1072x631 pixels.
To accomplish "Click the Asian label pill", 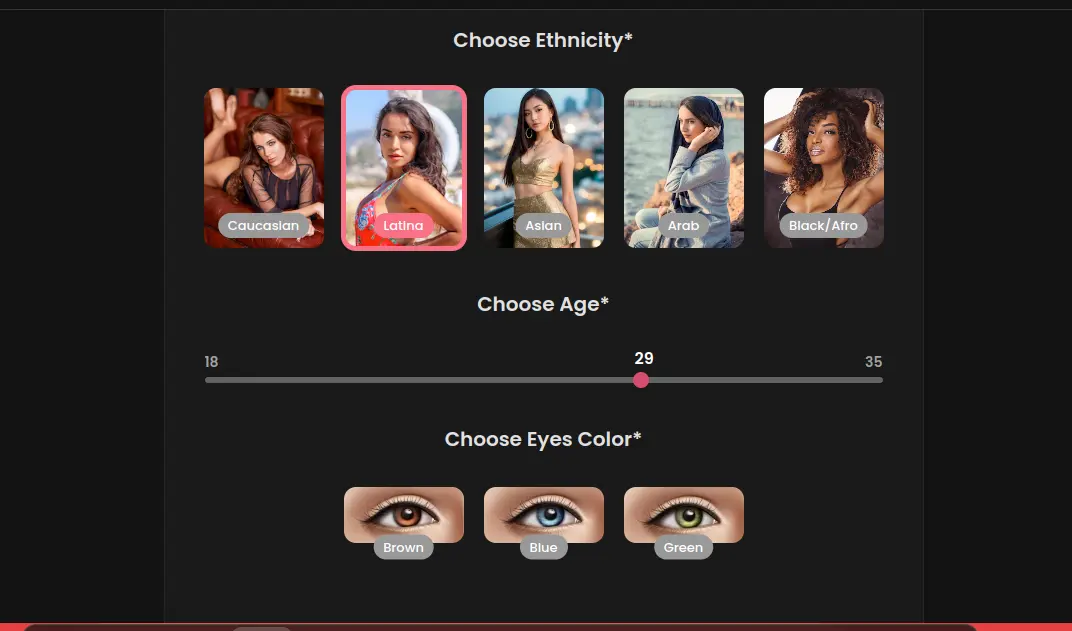I will (544, 226).
